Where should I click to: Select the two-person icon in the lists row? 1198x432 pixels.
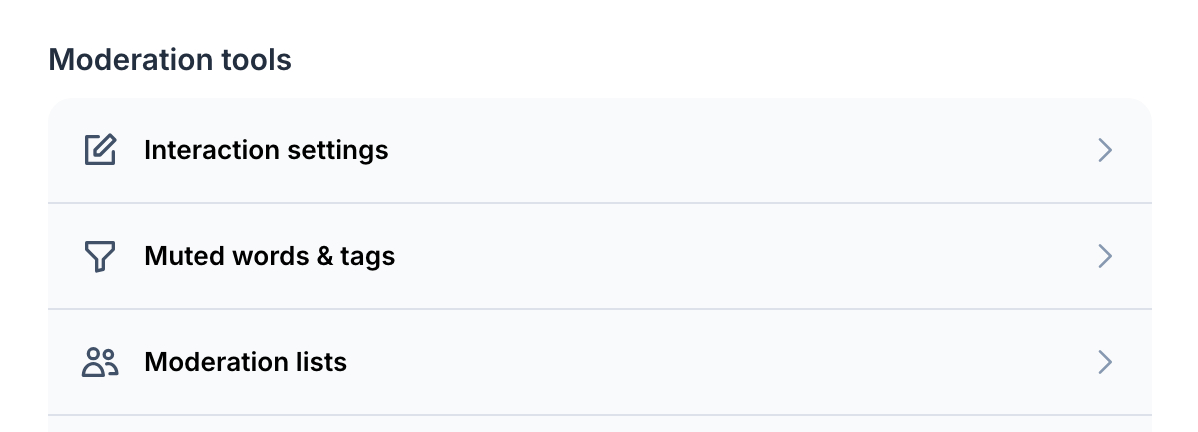pyautogui.click(x=100, y=362)
